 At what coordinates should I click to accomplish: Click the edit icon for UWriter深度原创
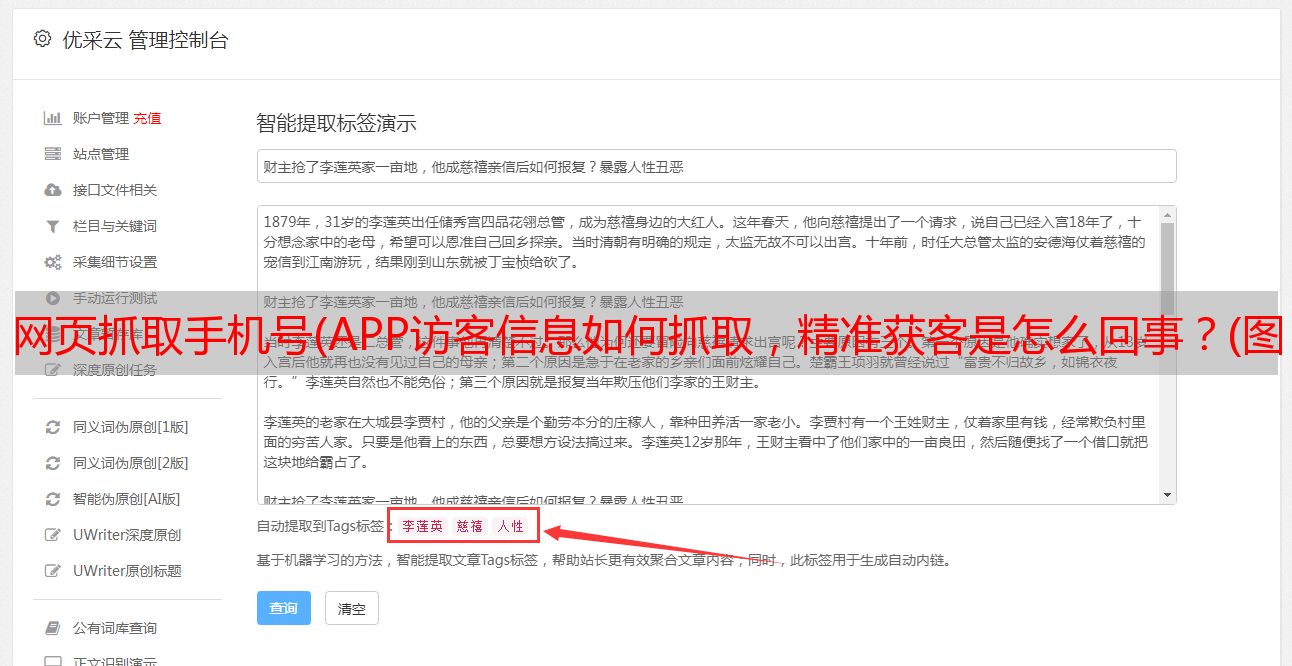click(x=53, y=535)
